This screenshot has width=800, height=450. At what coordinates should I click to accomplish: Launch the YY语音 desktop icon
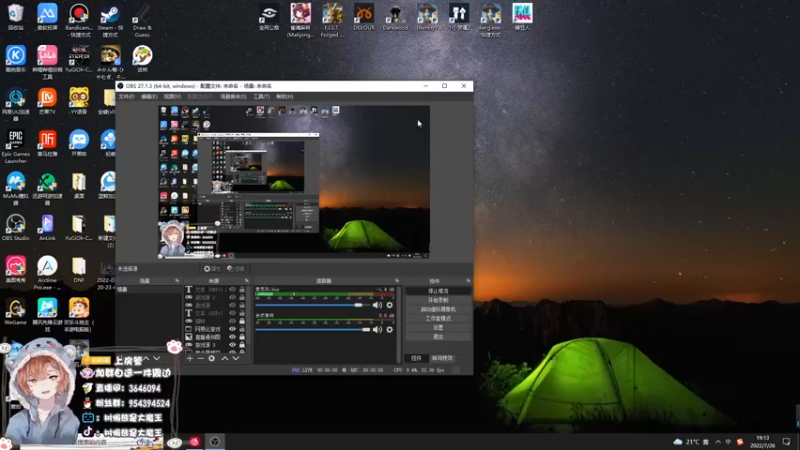coord(79,101)
